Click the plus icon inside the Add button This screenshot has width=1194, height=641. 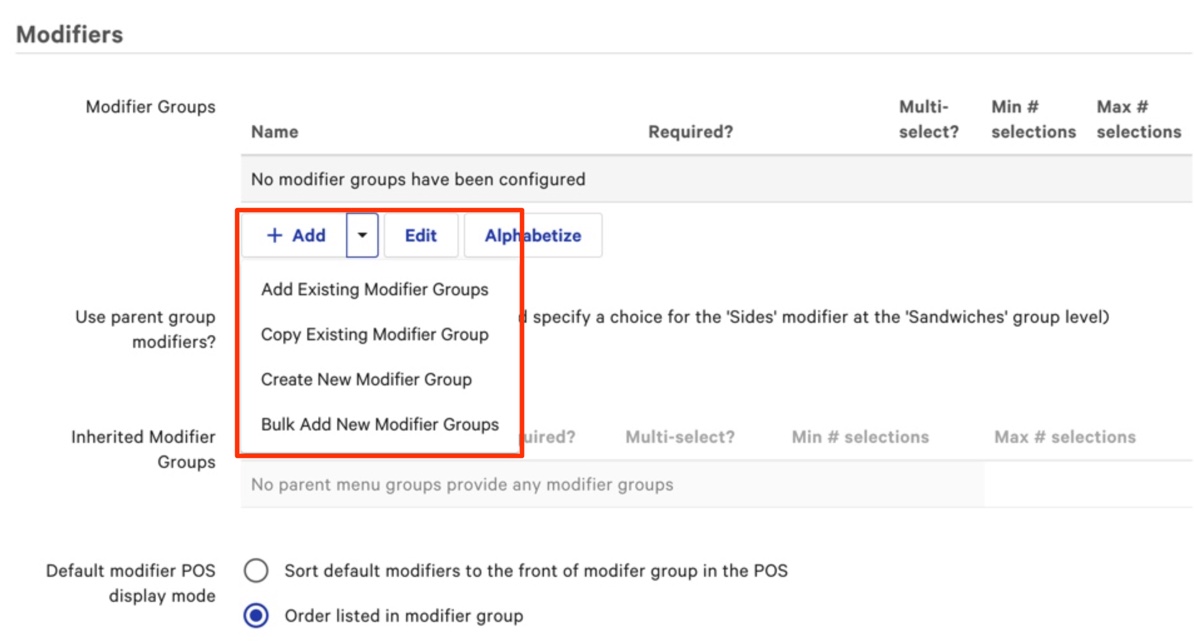tap(274, 235)
